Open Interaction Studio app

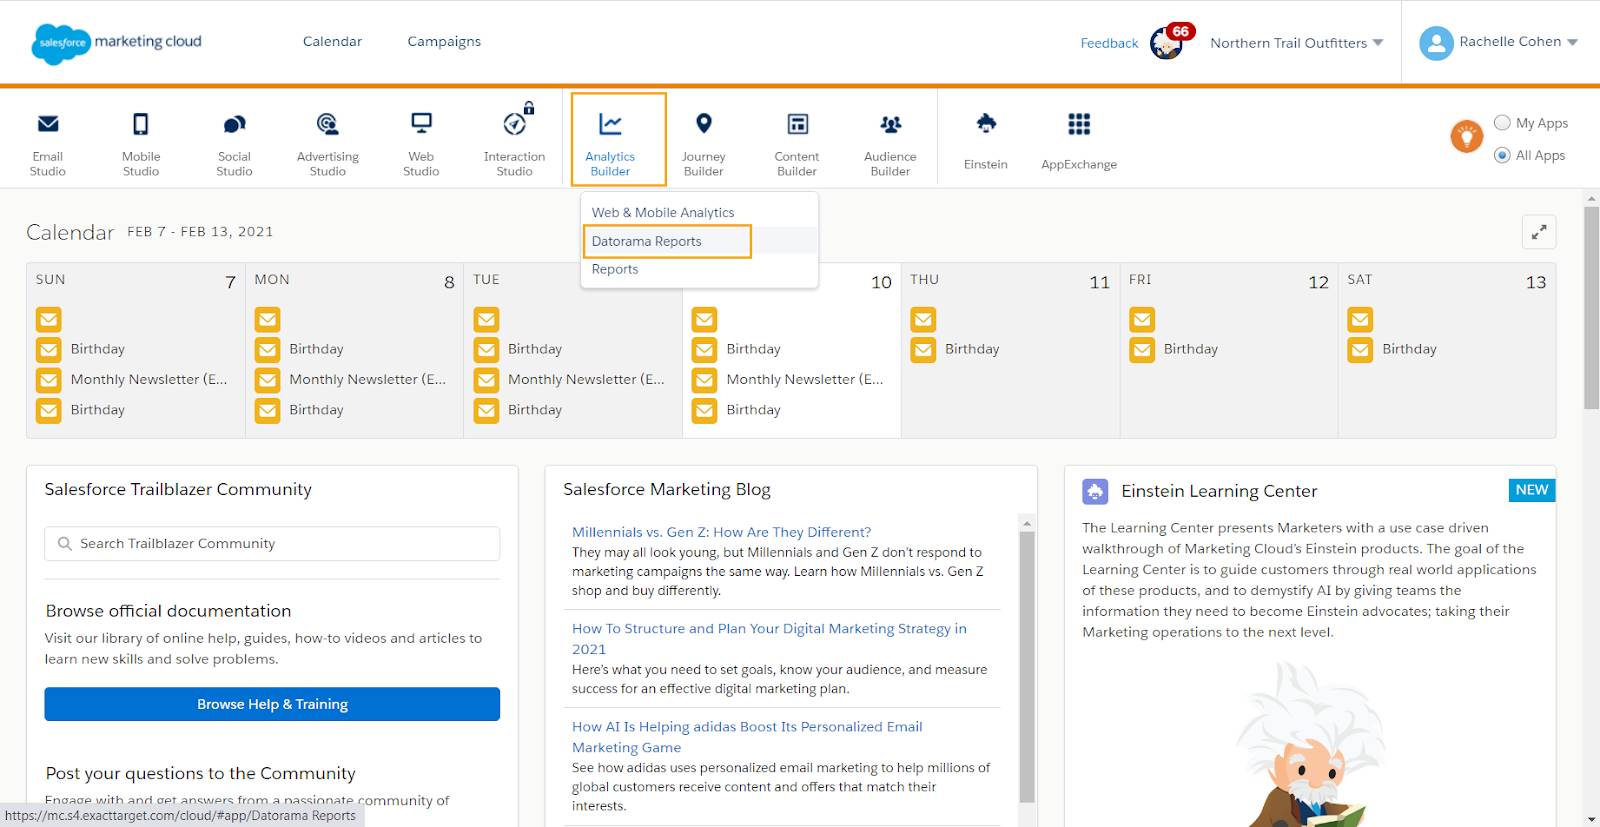(514, 140)
